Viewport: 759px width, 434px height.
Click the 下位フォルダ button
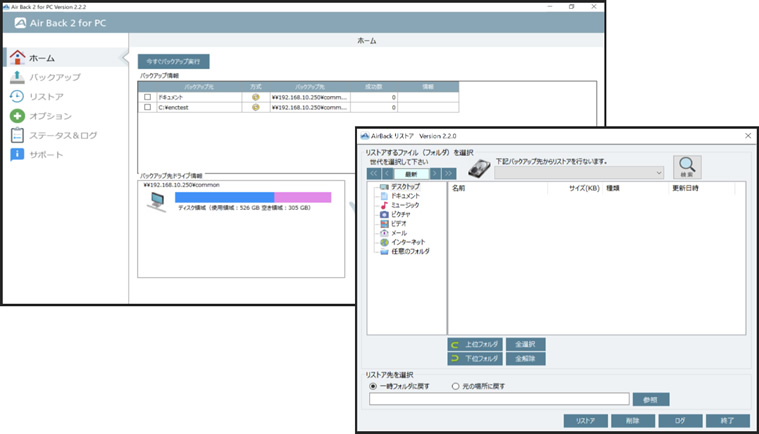(x=475, y=359)
